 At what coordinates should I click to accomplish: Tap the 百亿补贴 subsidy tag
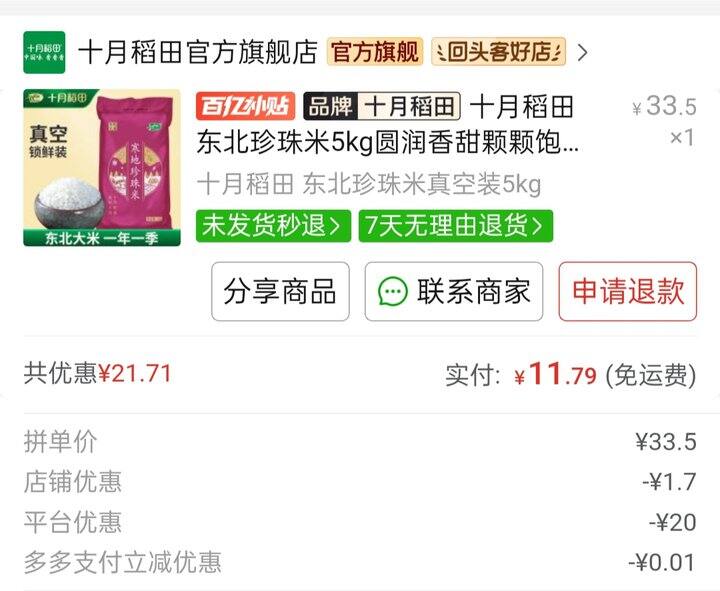246,106
